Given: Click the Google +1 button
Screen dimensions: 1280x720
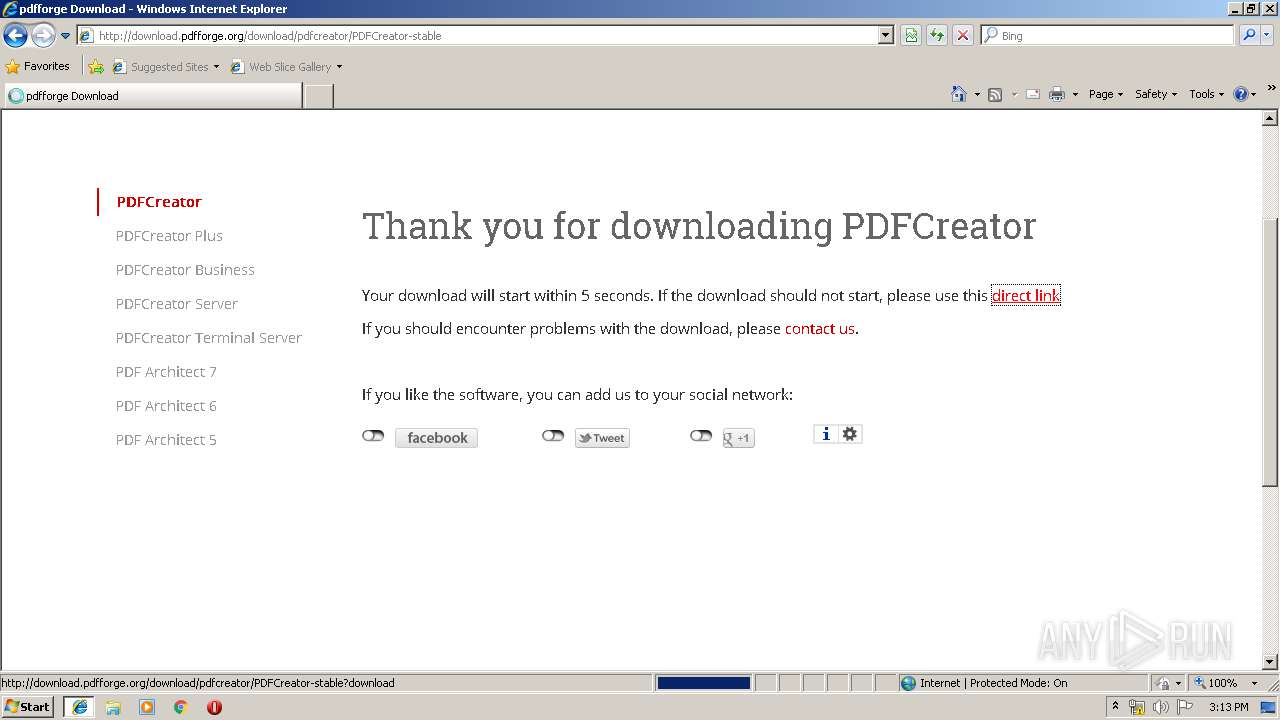Looking at the screenshot, I should [x=738, y=438].
